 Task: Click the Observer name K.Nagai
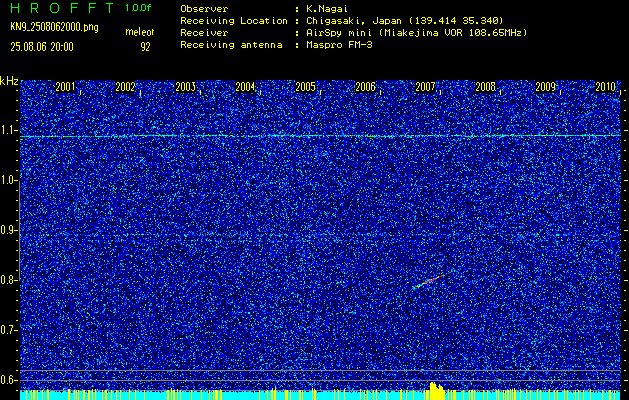[326, 8]
